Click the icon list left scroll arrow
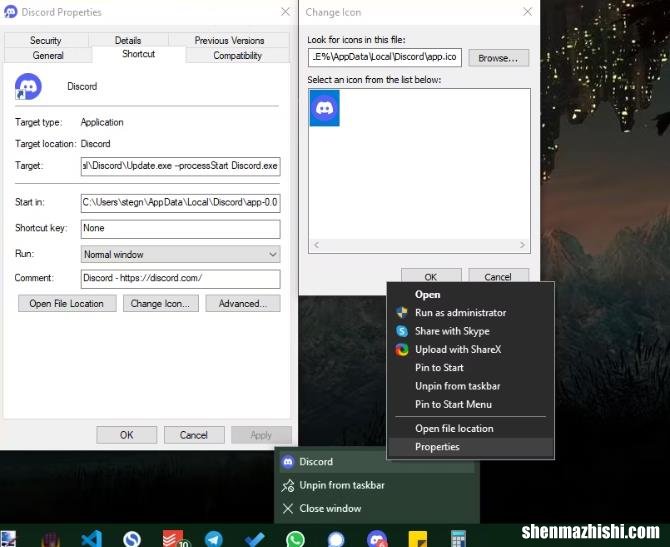The width and height of the screenshot is (670, 547). 317,245
